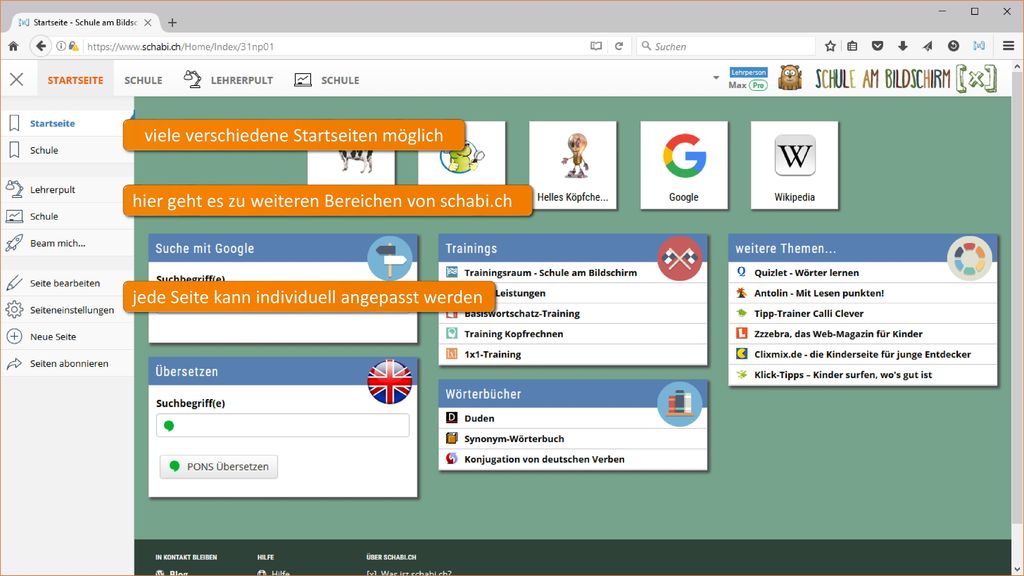Image resolution: width=1024 pixels, height=576 pixels.
Task: Click the Übersetzen Suchbegriff input field
Action: pos(283,425)
